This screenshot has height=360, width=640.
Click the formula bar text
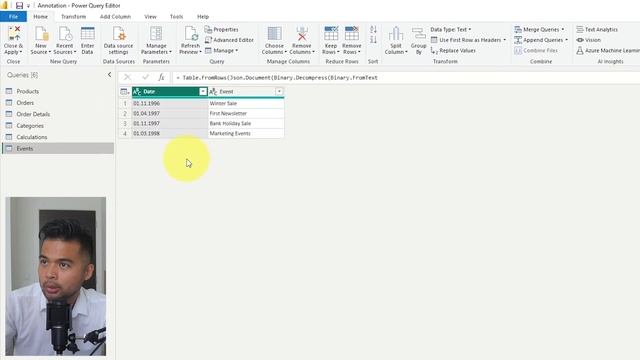(280, 78)
